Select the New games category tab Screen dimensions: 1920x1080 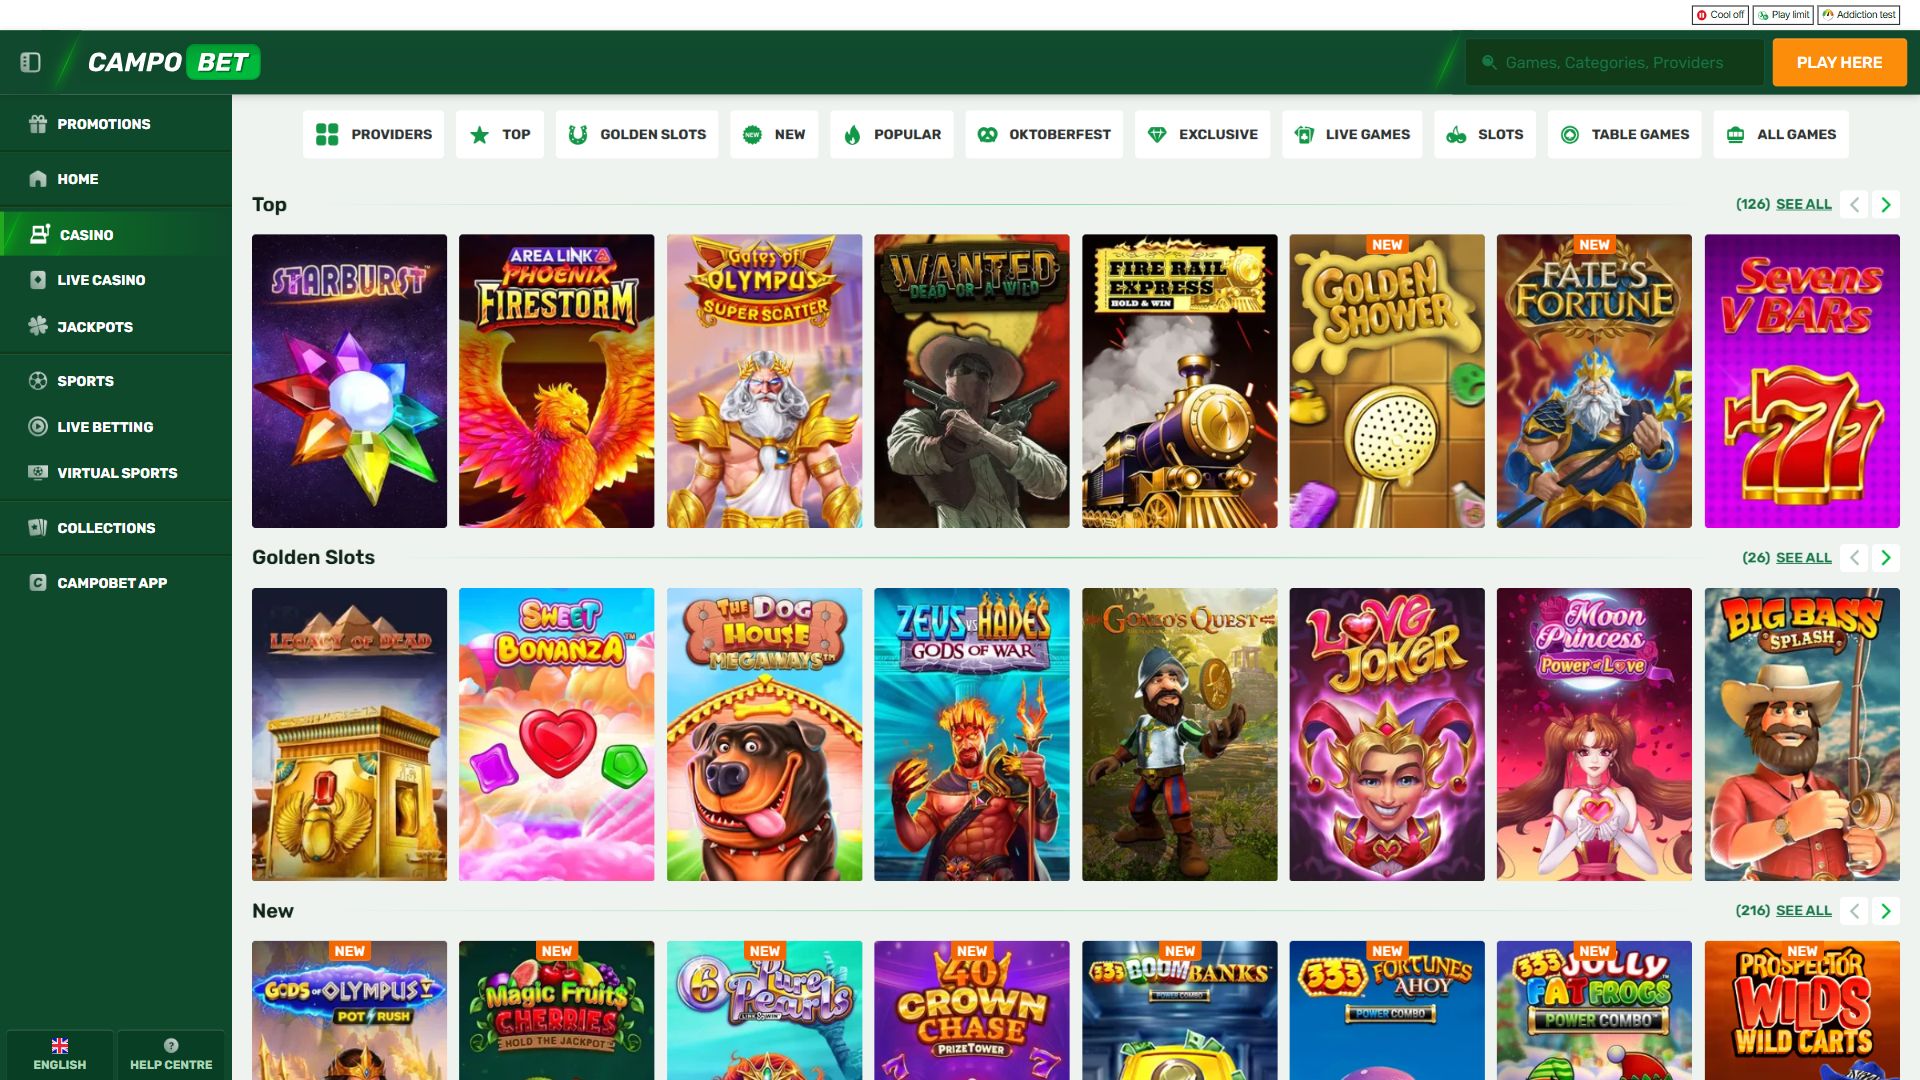point(774,134)
